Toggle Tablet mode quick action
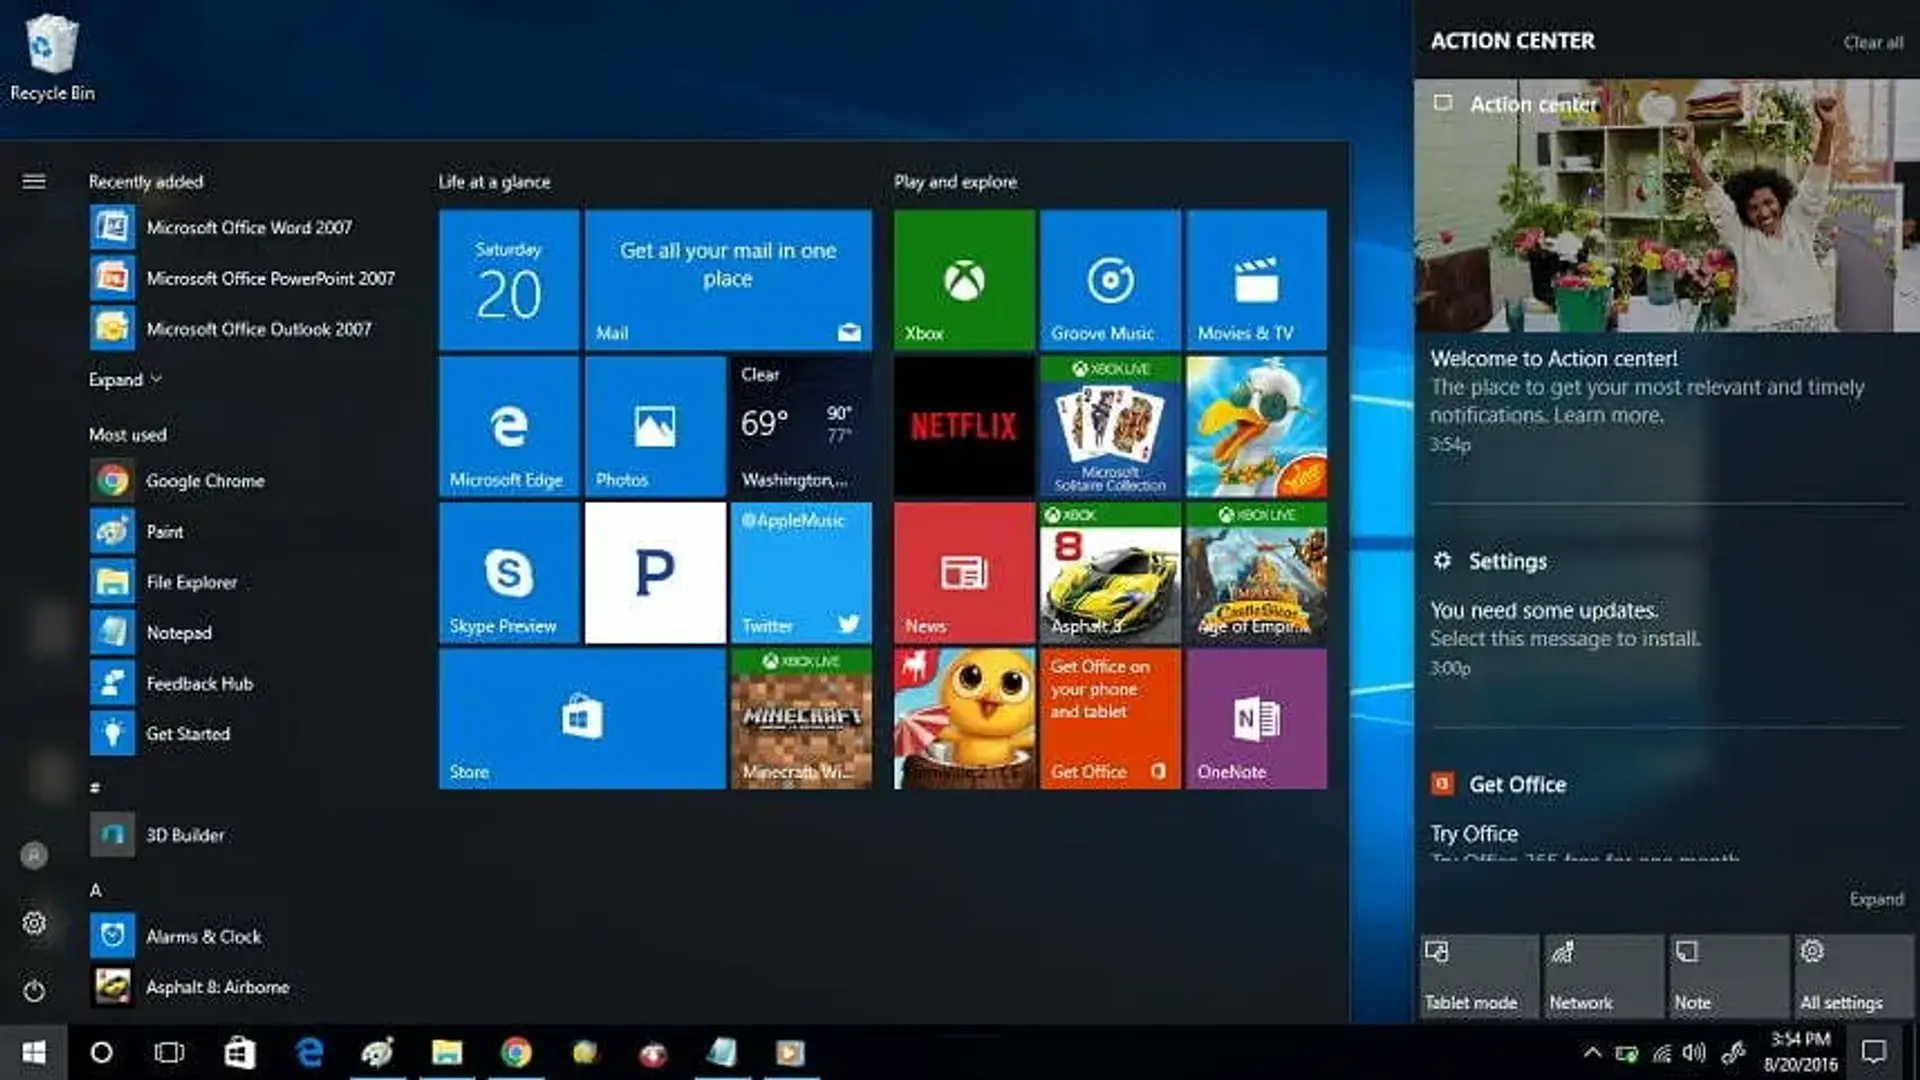Viewport: 1920px width, 1080px height. (1479, 976)
